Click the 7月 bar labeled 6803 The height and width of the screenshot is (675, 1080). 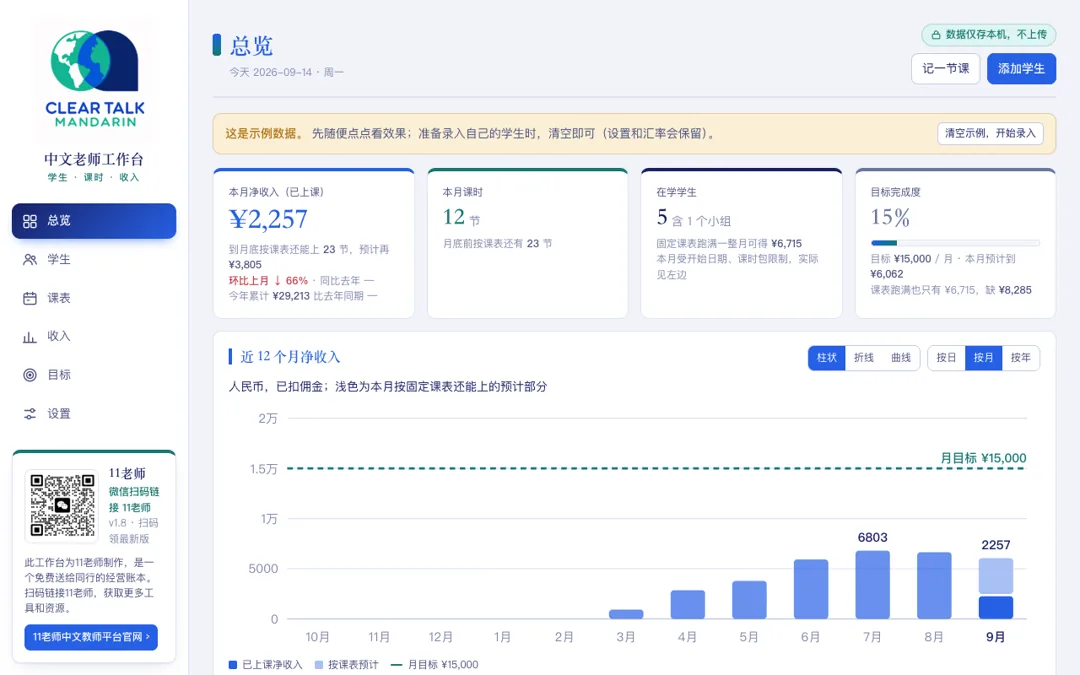tap(872, 584)
